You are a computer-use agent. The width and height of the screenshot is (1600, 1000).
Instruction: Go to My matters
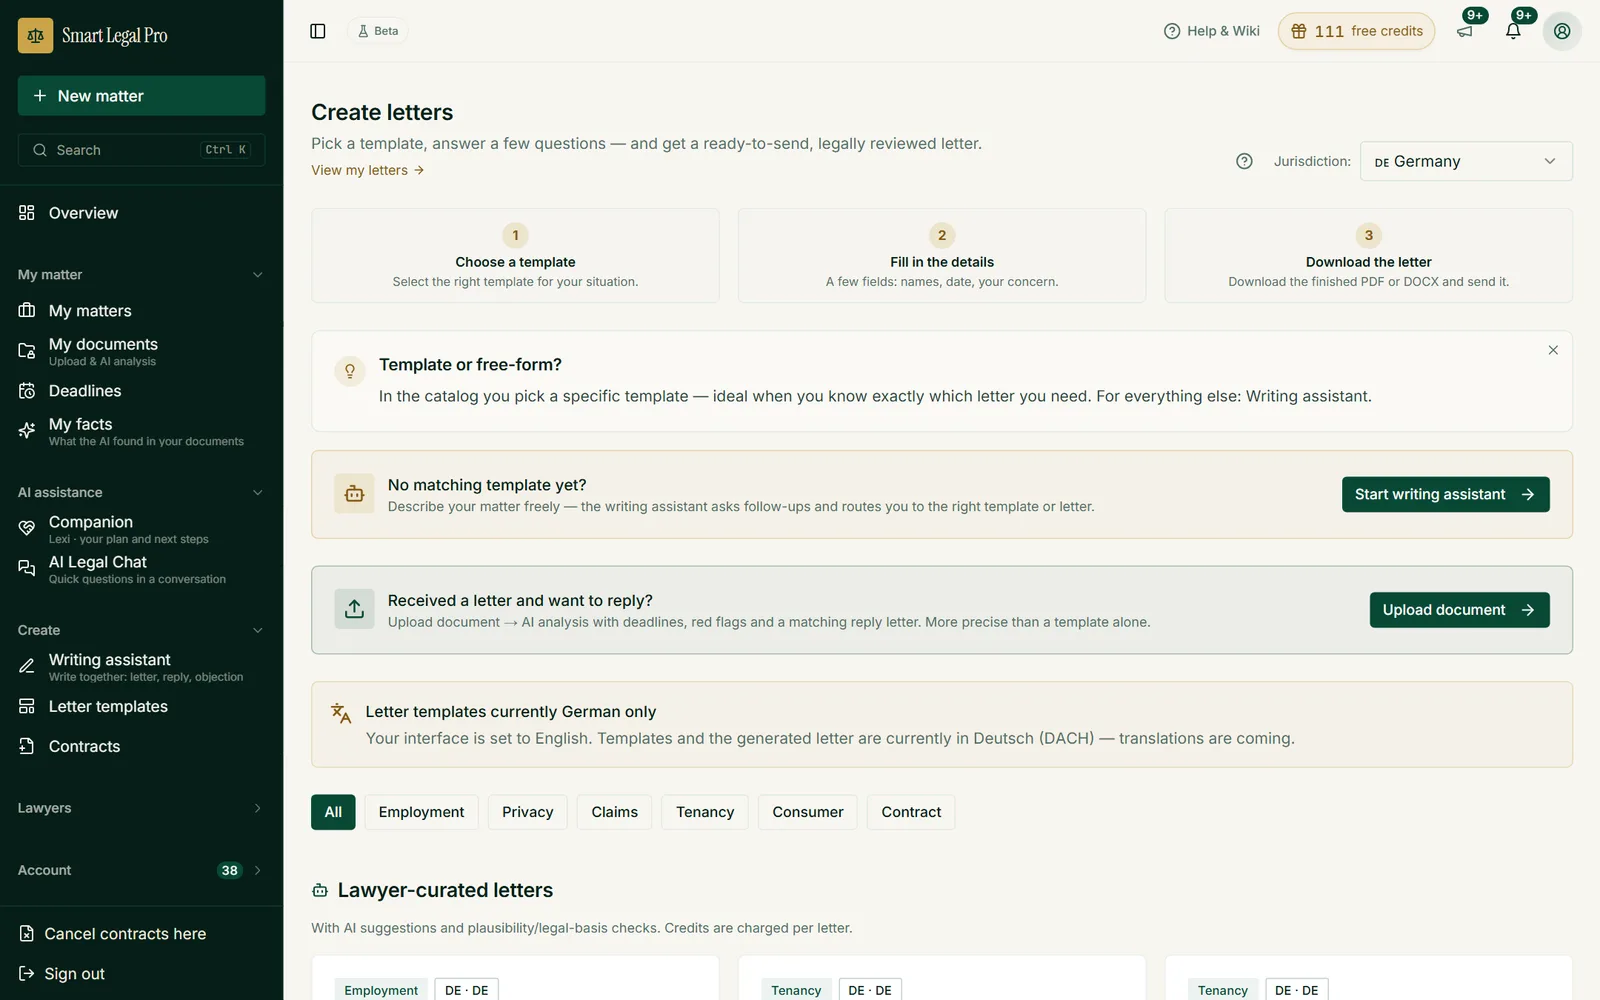click(x=141, y=311)
